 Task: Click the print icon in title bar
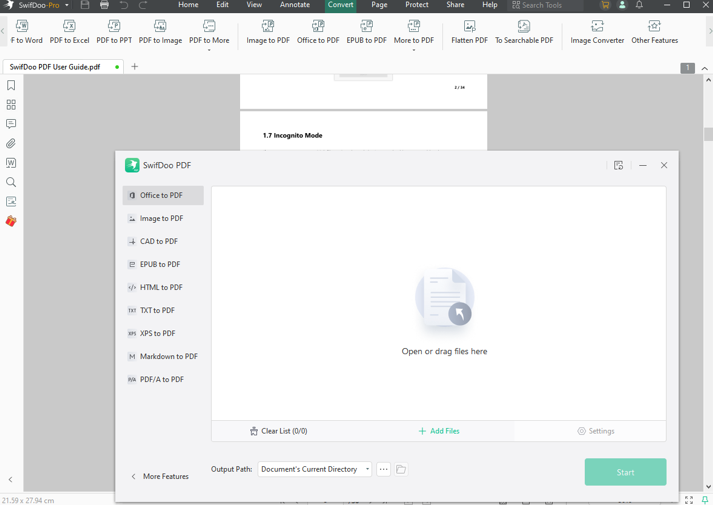104,5
